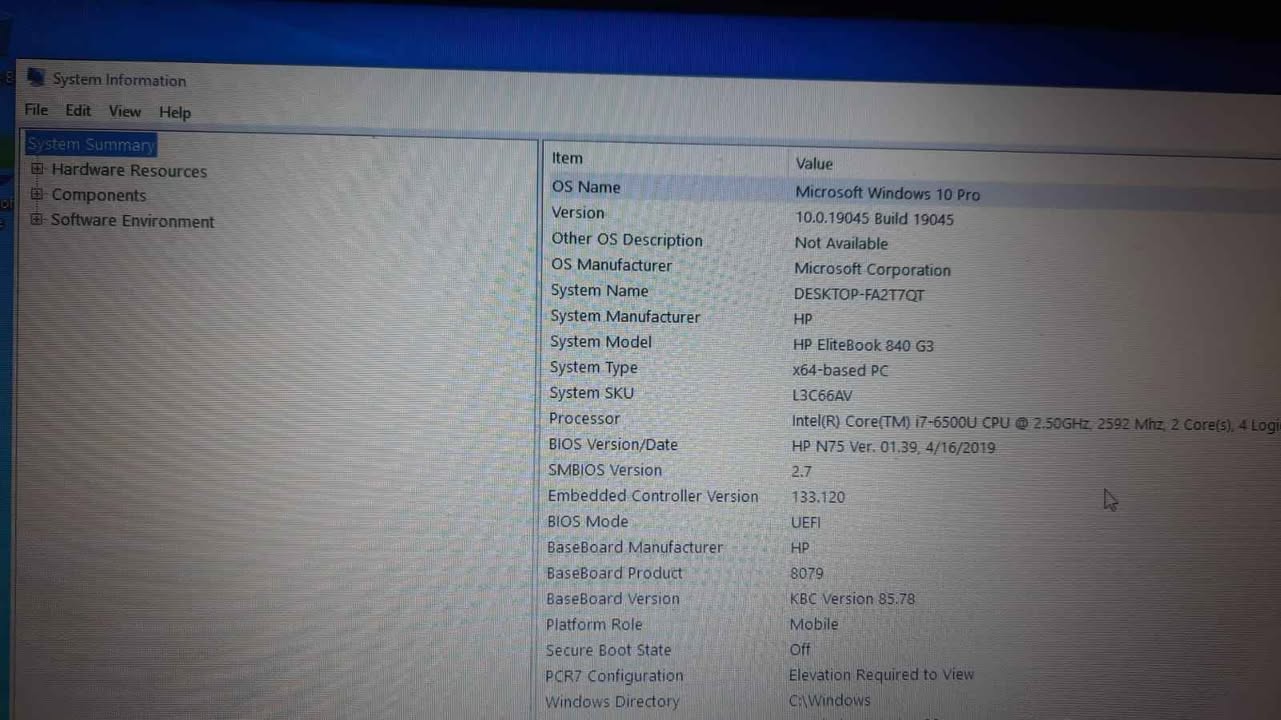Click the Platform Role label
Image resolution: width=1281 pixels, height=720 pixels.
tap(594, 625)
